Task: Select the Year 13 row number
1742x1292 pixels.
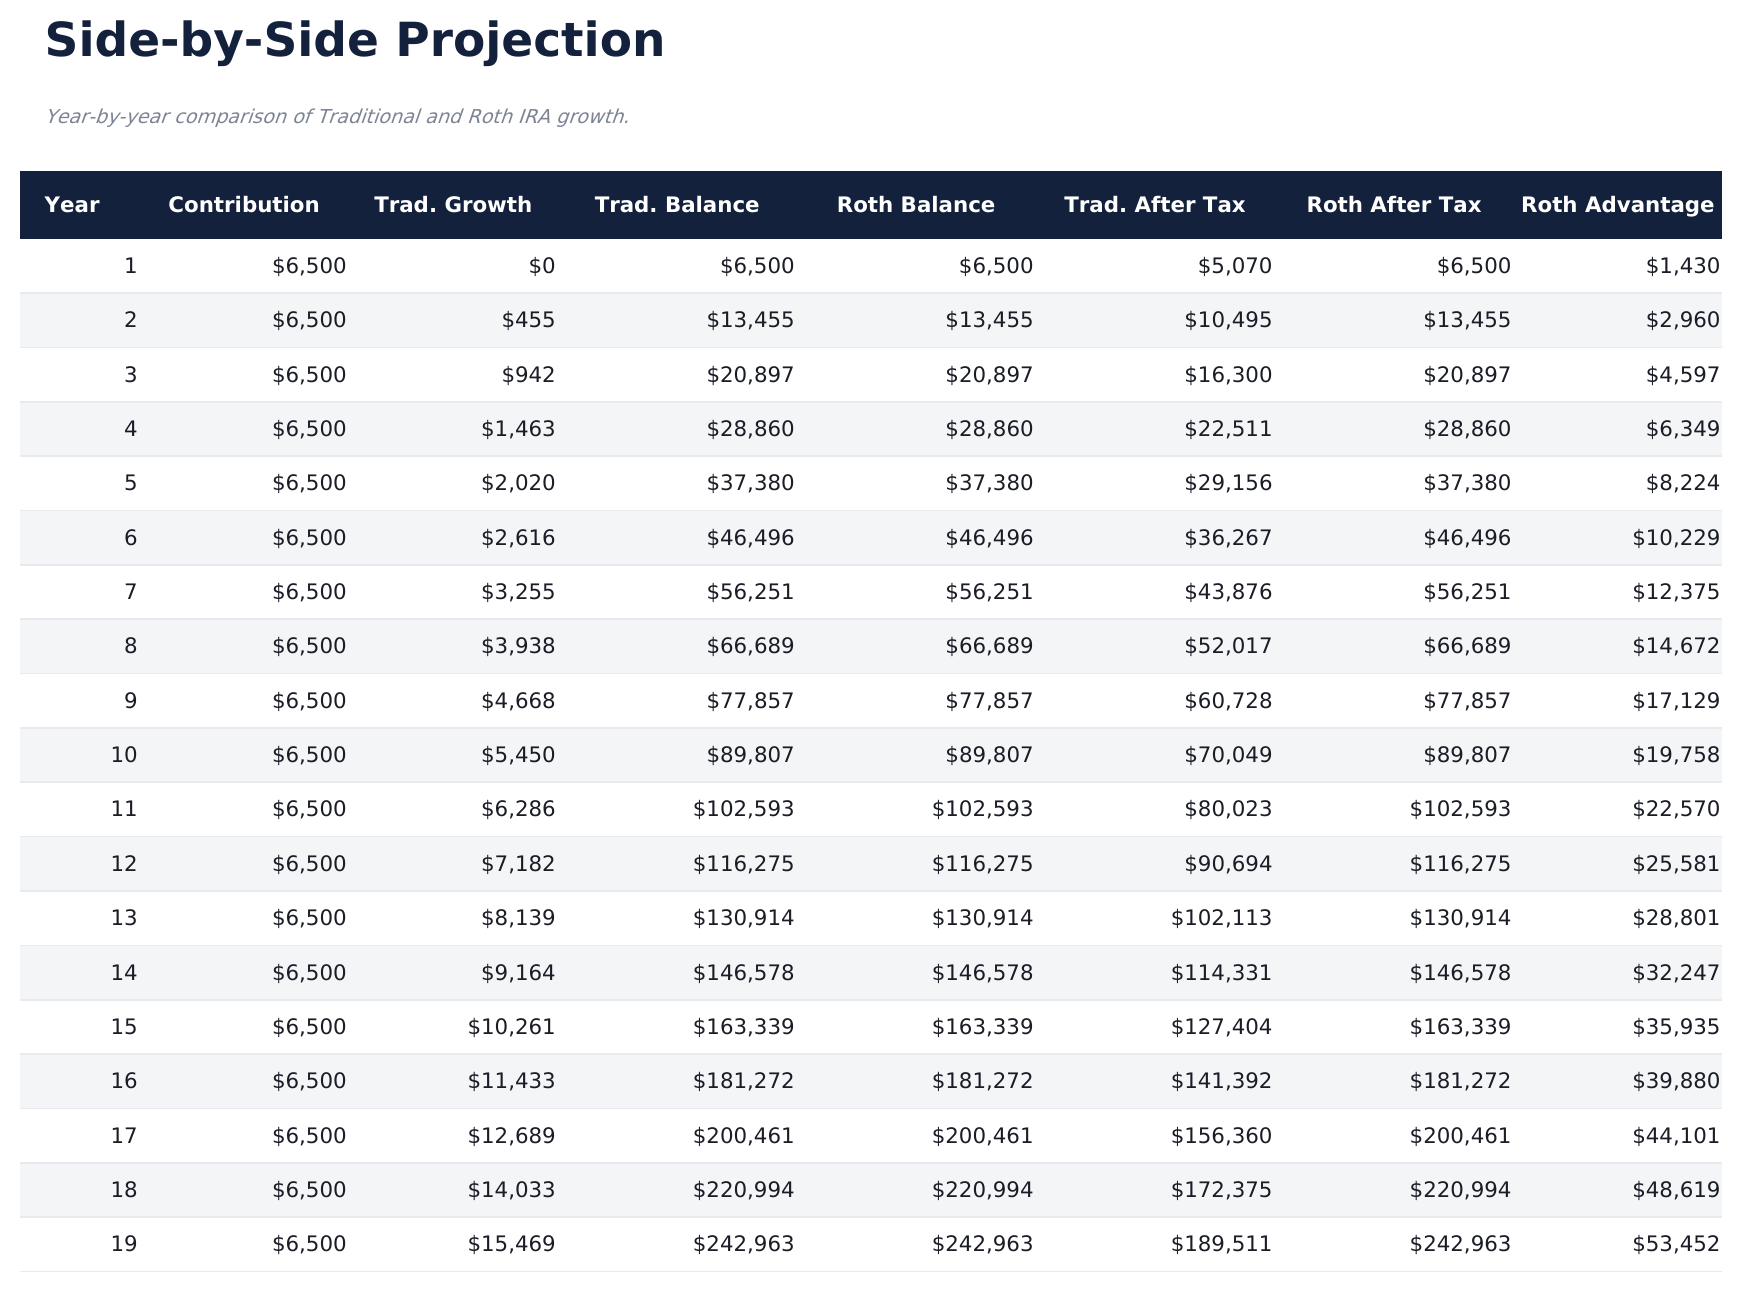Action: (123, 918)
